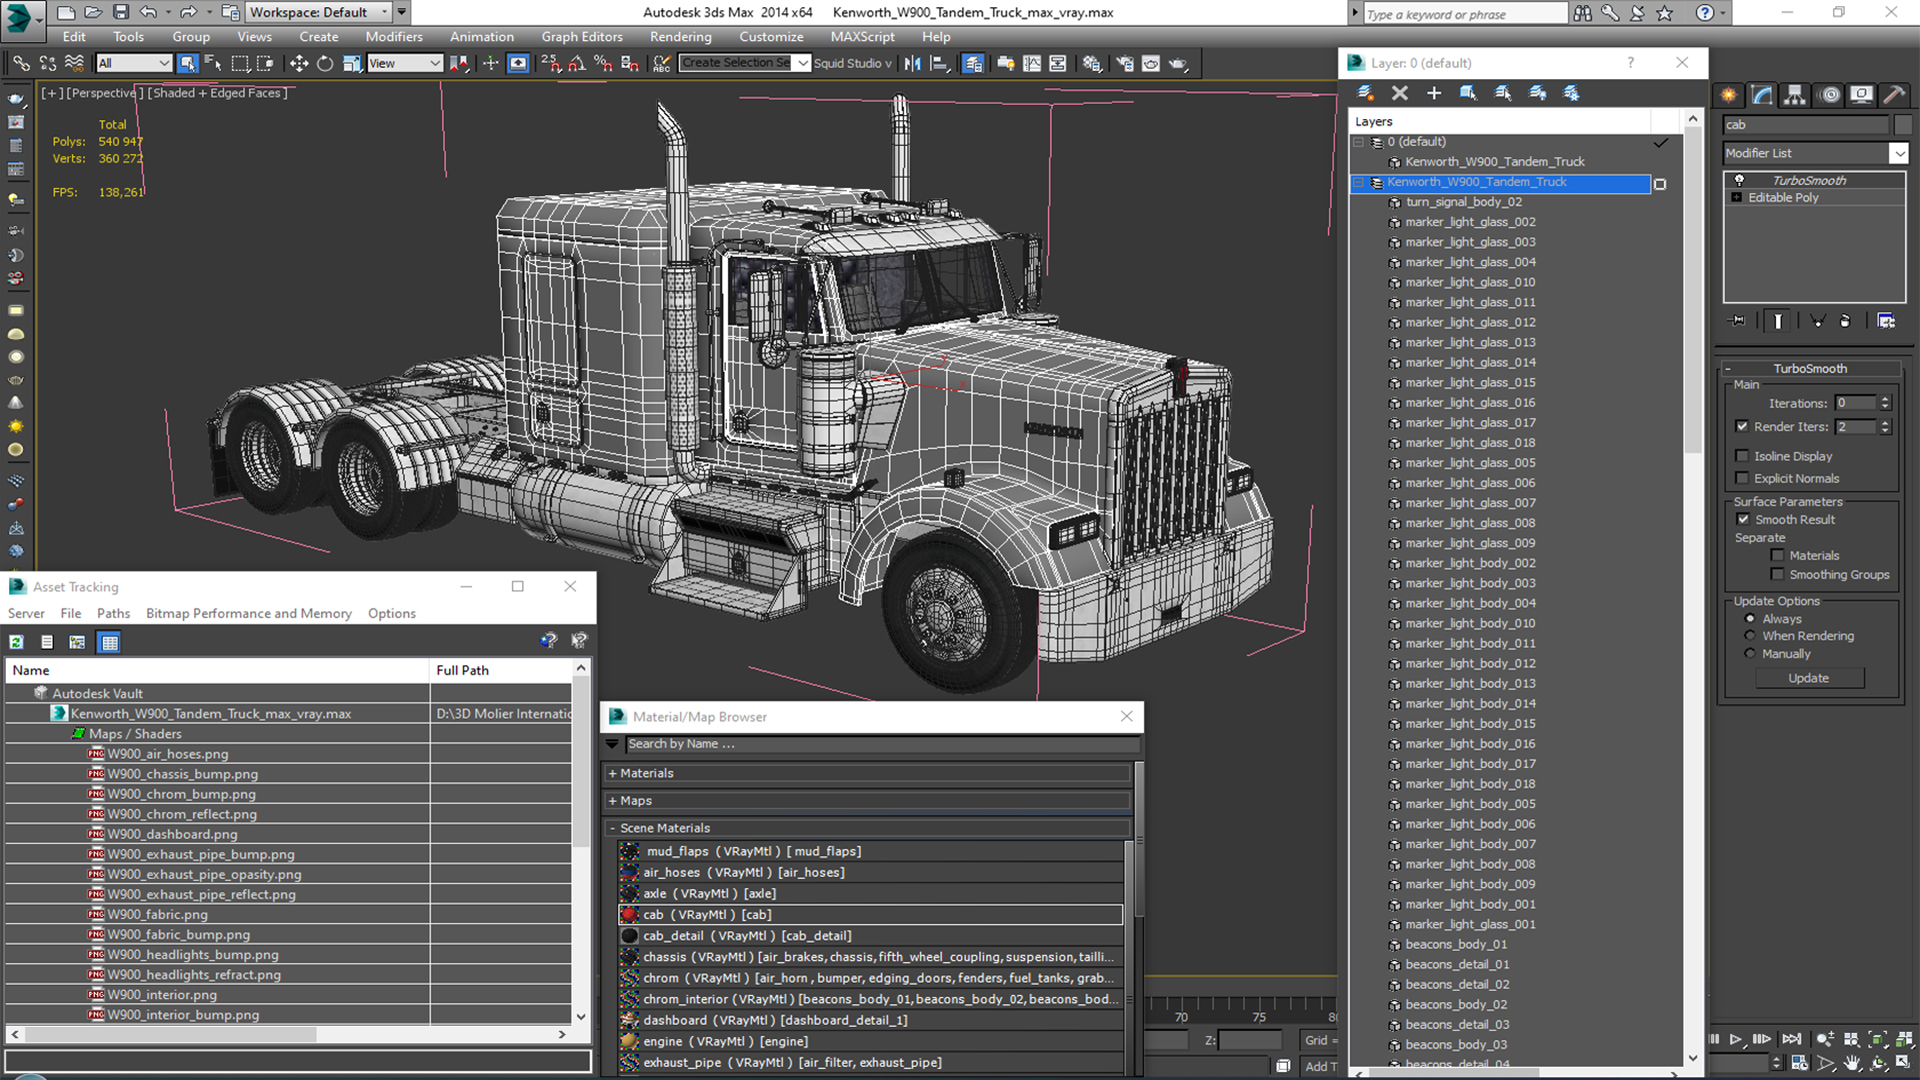Open Bitmap Performance and Memory menu
1920x1080 pixels.
(249, 613)
